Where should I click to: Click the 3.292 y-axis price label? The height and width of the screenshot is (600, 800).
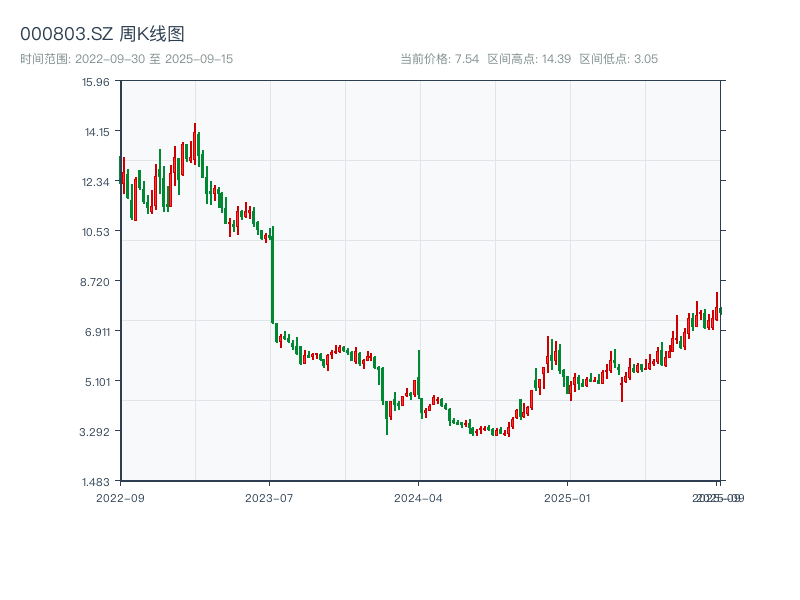tap(96, 431)
